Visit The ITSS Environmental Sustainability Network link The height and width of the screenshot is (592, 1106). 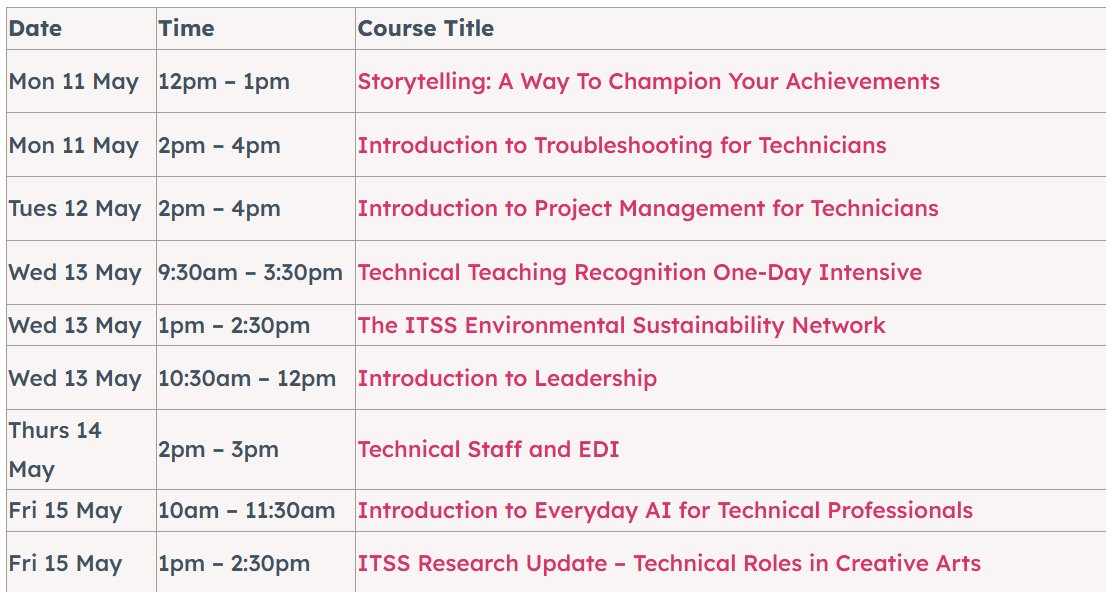coord(621,326)
